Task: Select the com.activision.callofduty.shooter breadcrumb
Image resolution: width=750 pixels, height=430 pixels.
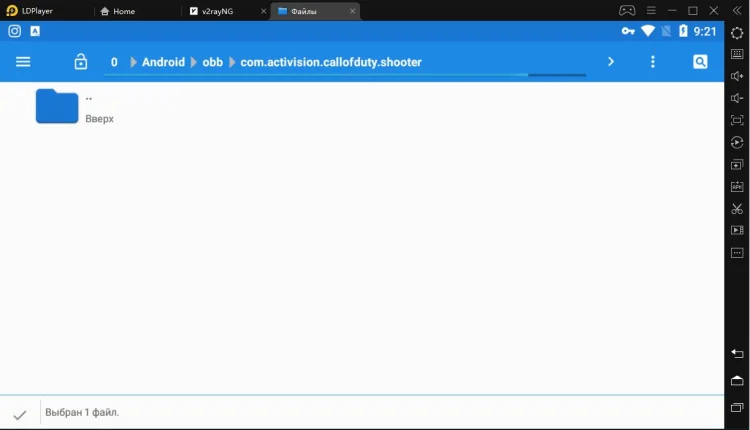Action: [x=331, y=62]
